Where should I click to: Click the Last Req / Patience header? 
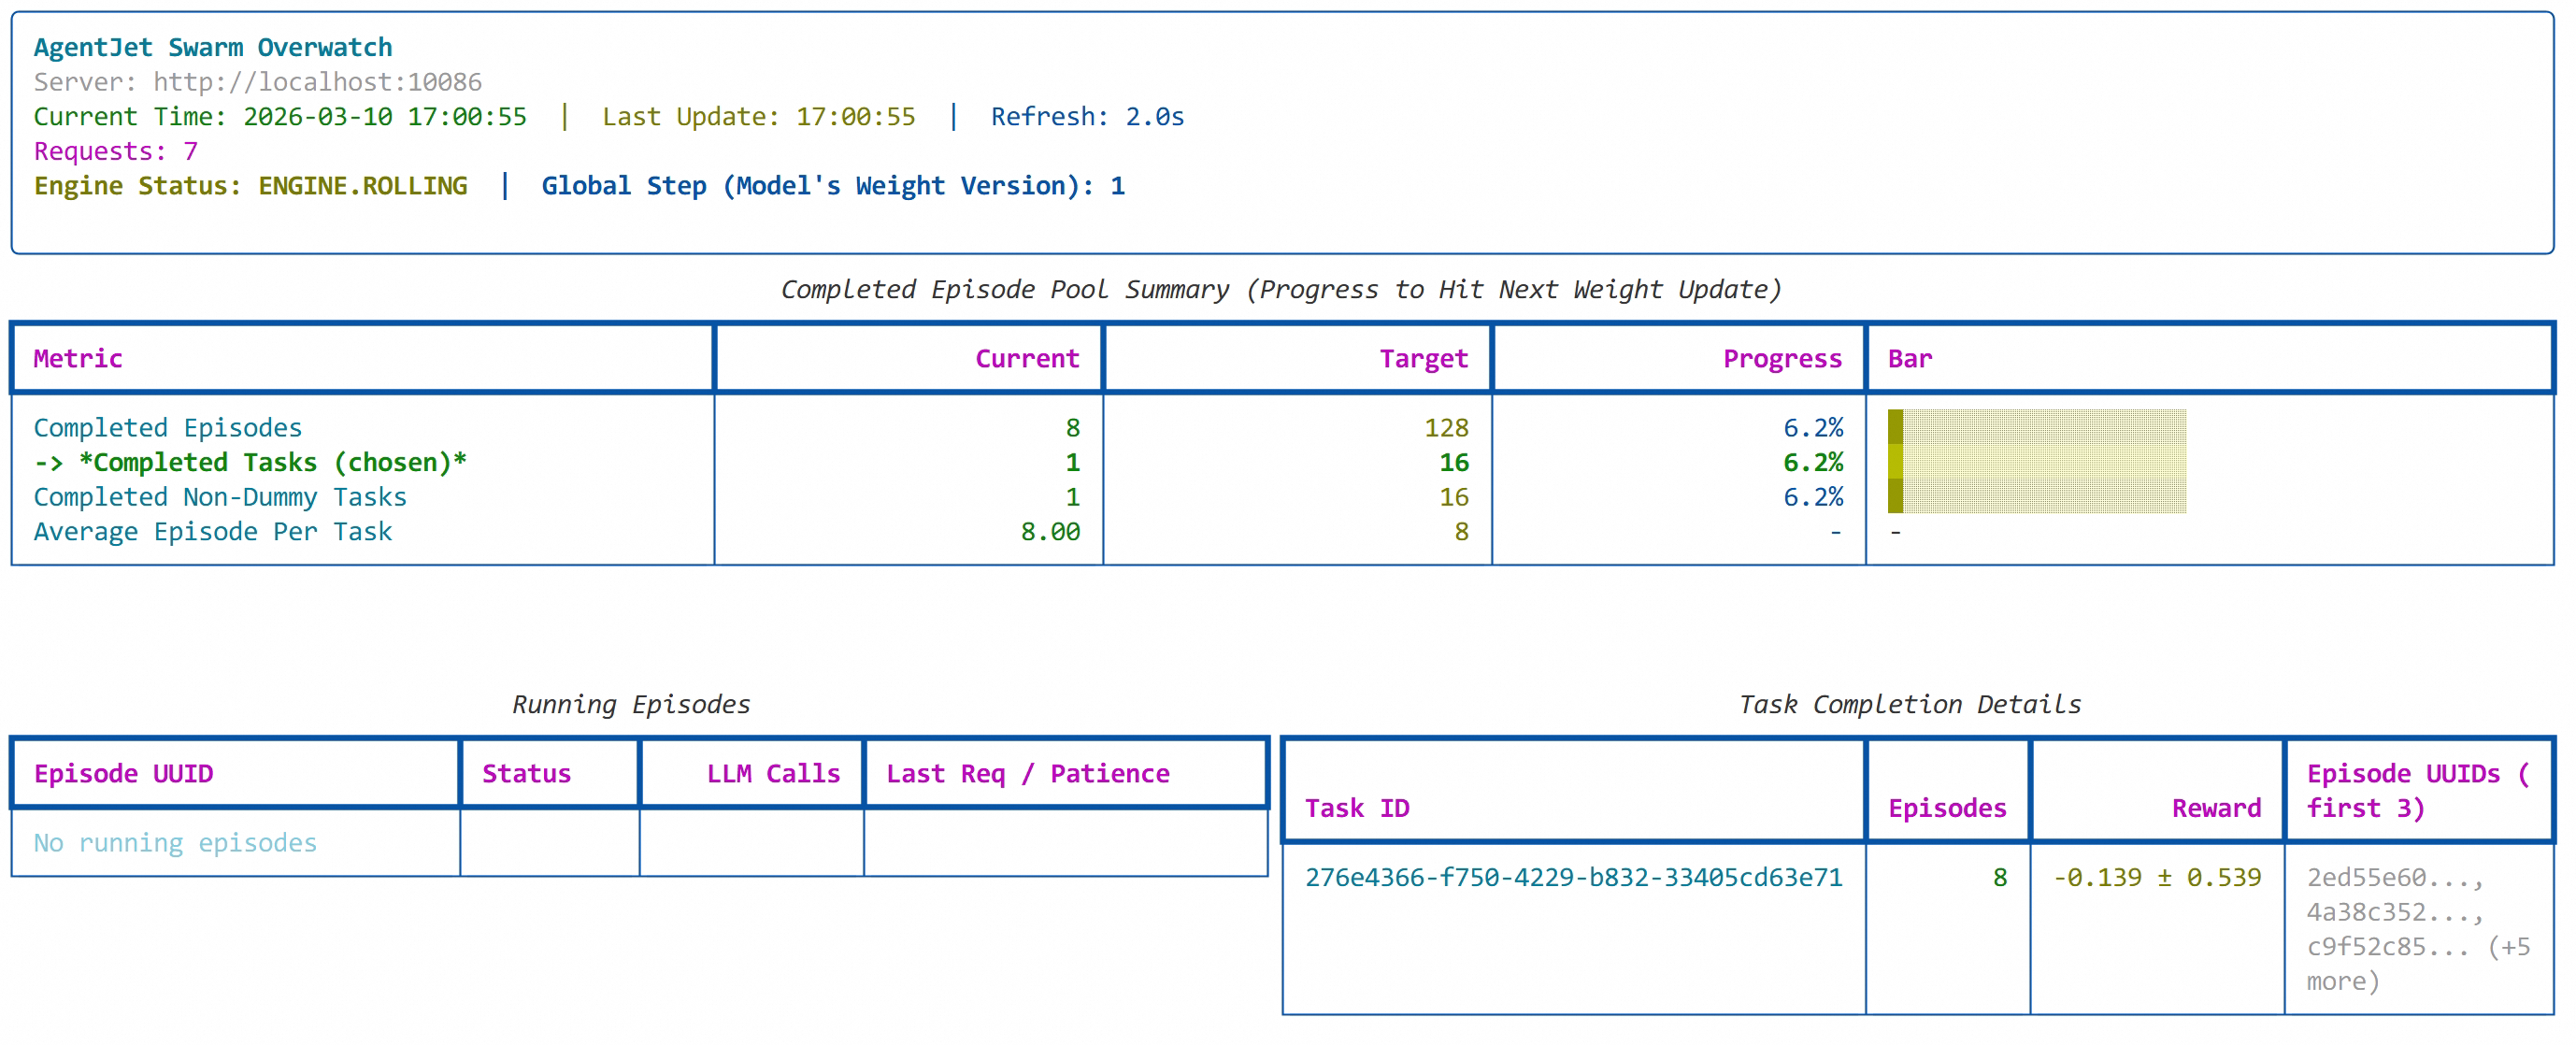pyautogui.click(x=1027, y=773)
